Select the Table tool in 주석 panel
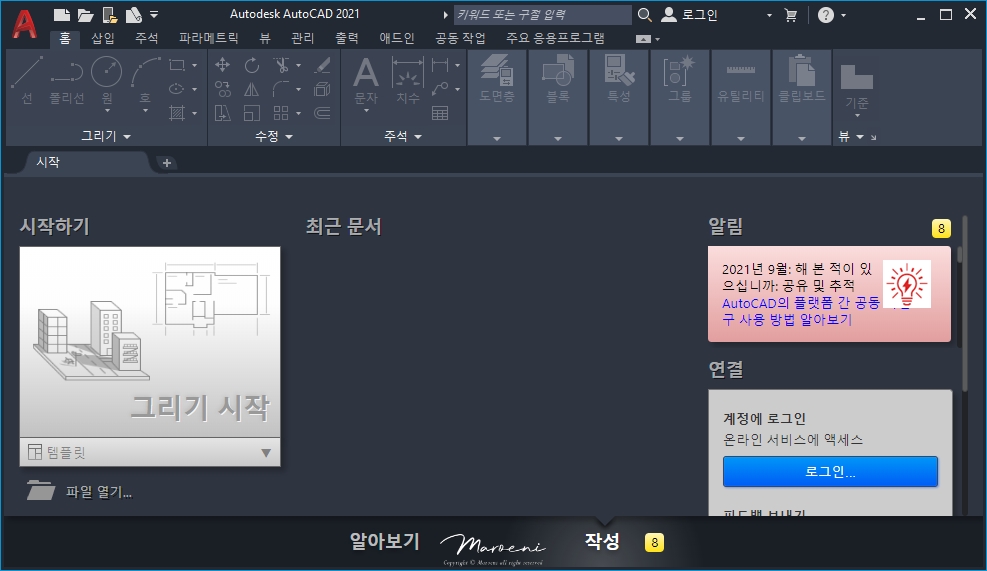987x571 pixels. coord(440,113)
